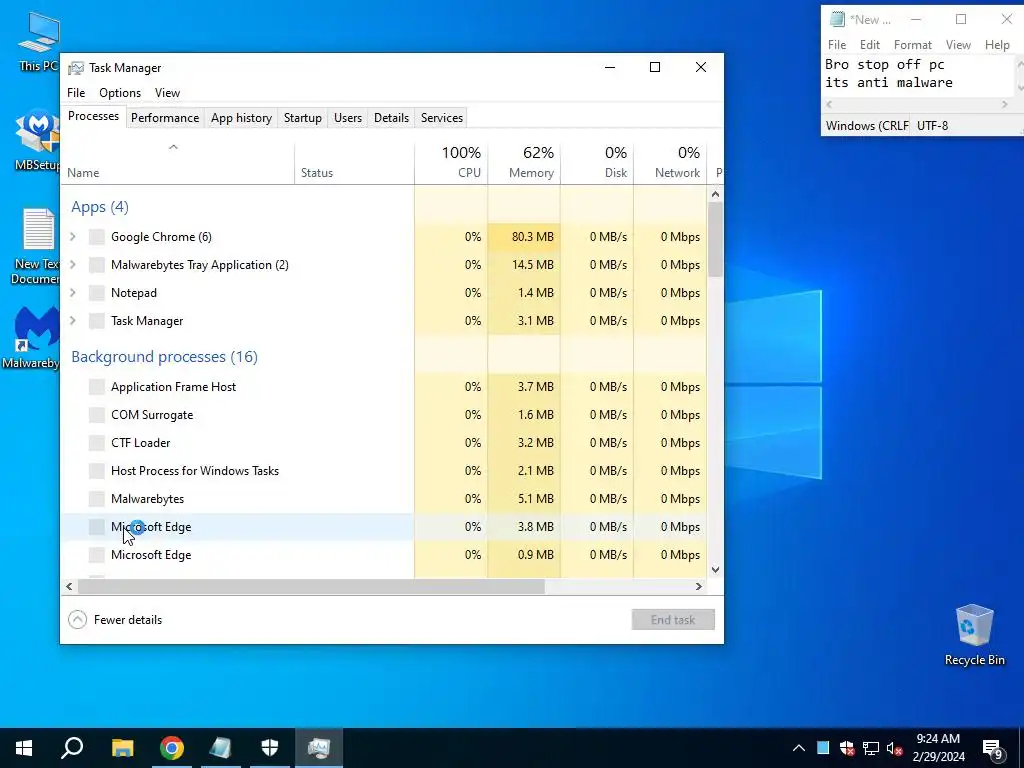Screen dimensions: 1024x768
Task: Click the Status column header
Action: click(355, 163)
